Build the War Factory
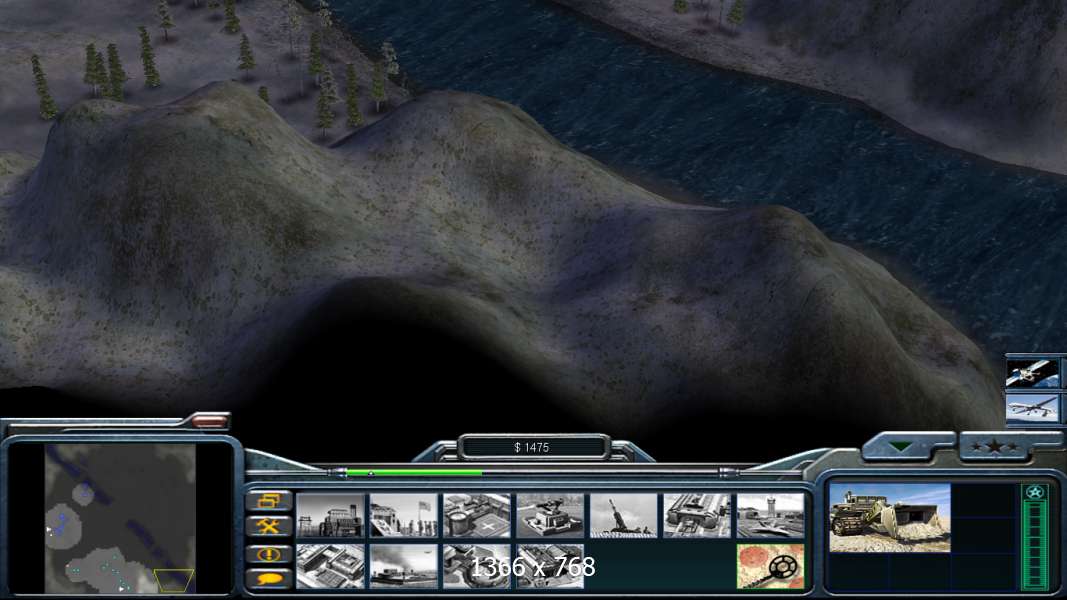Viewport: 1067px width, 600px height. [697, 516]
